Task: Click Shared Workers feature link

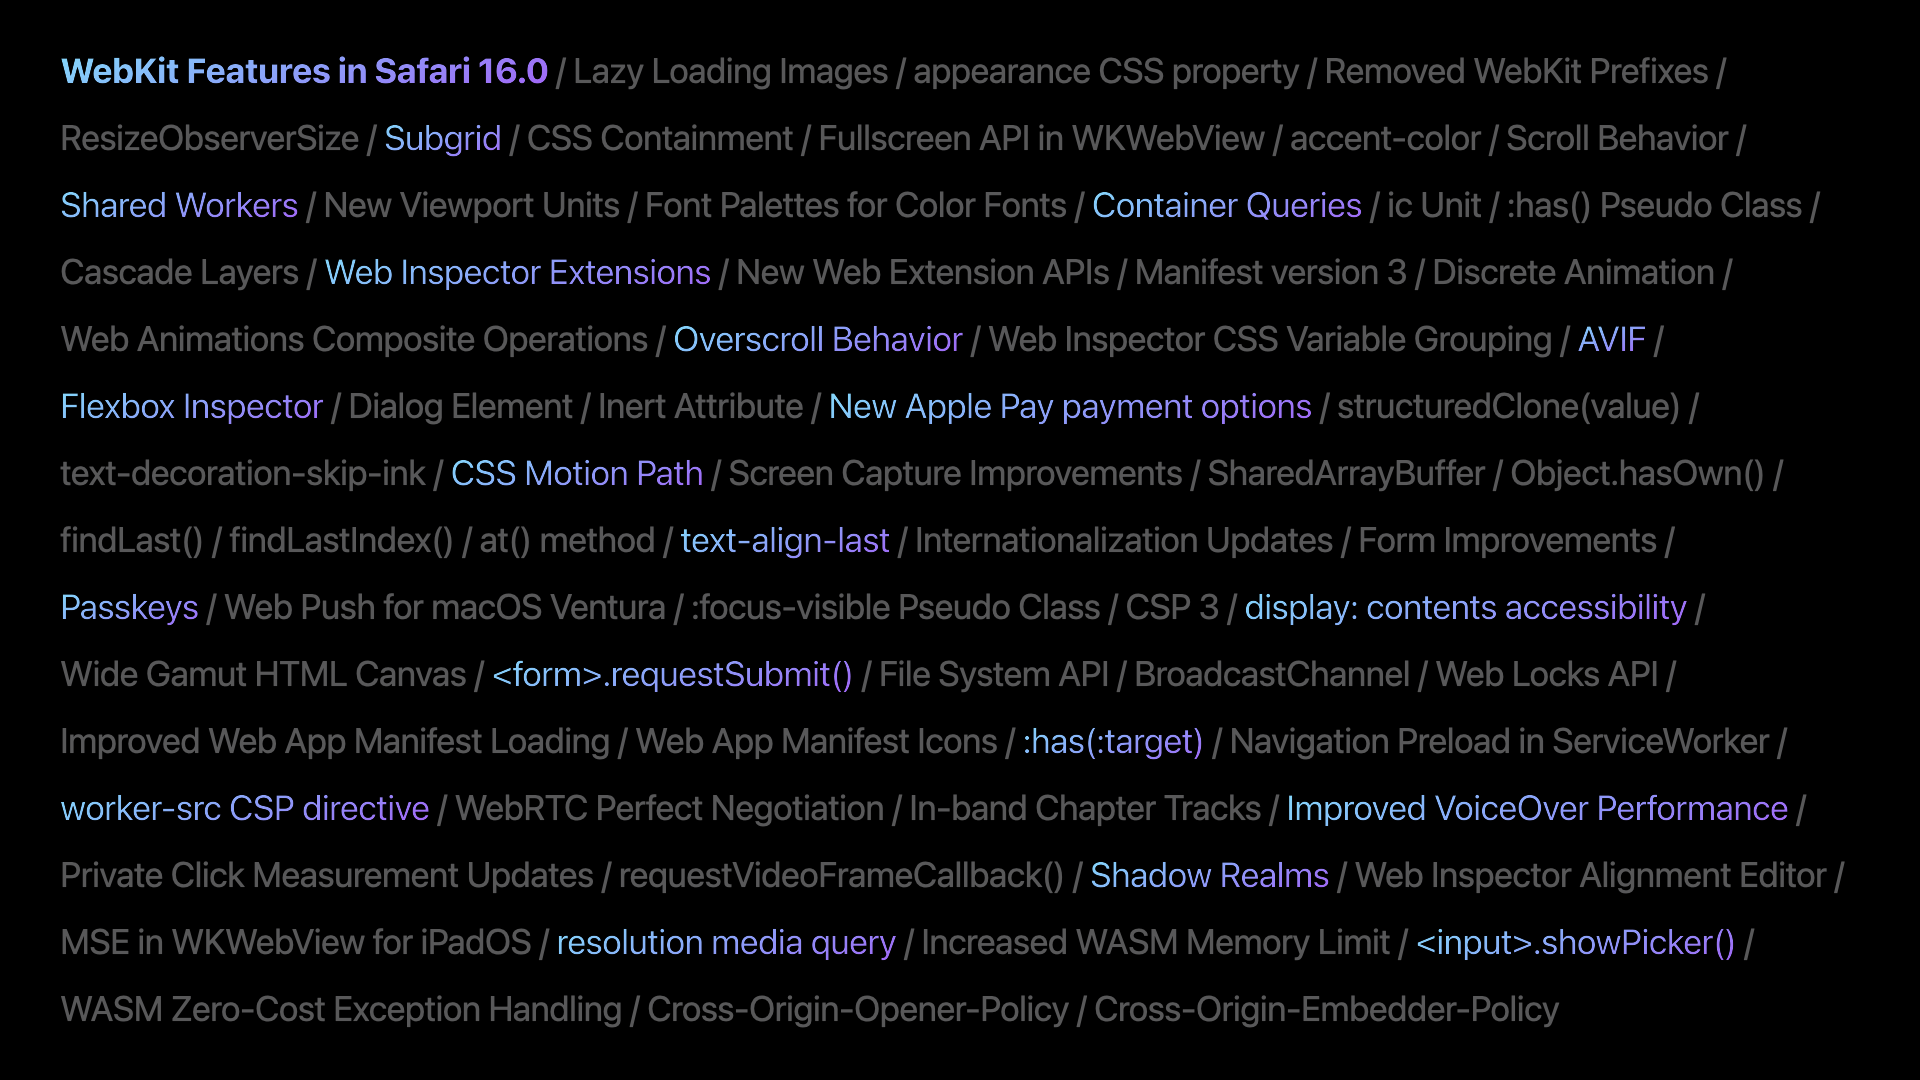Action: pyautogui.click(x=178, y=204)
